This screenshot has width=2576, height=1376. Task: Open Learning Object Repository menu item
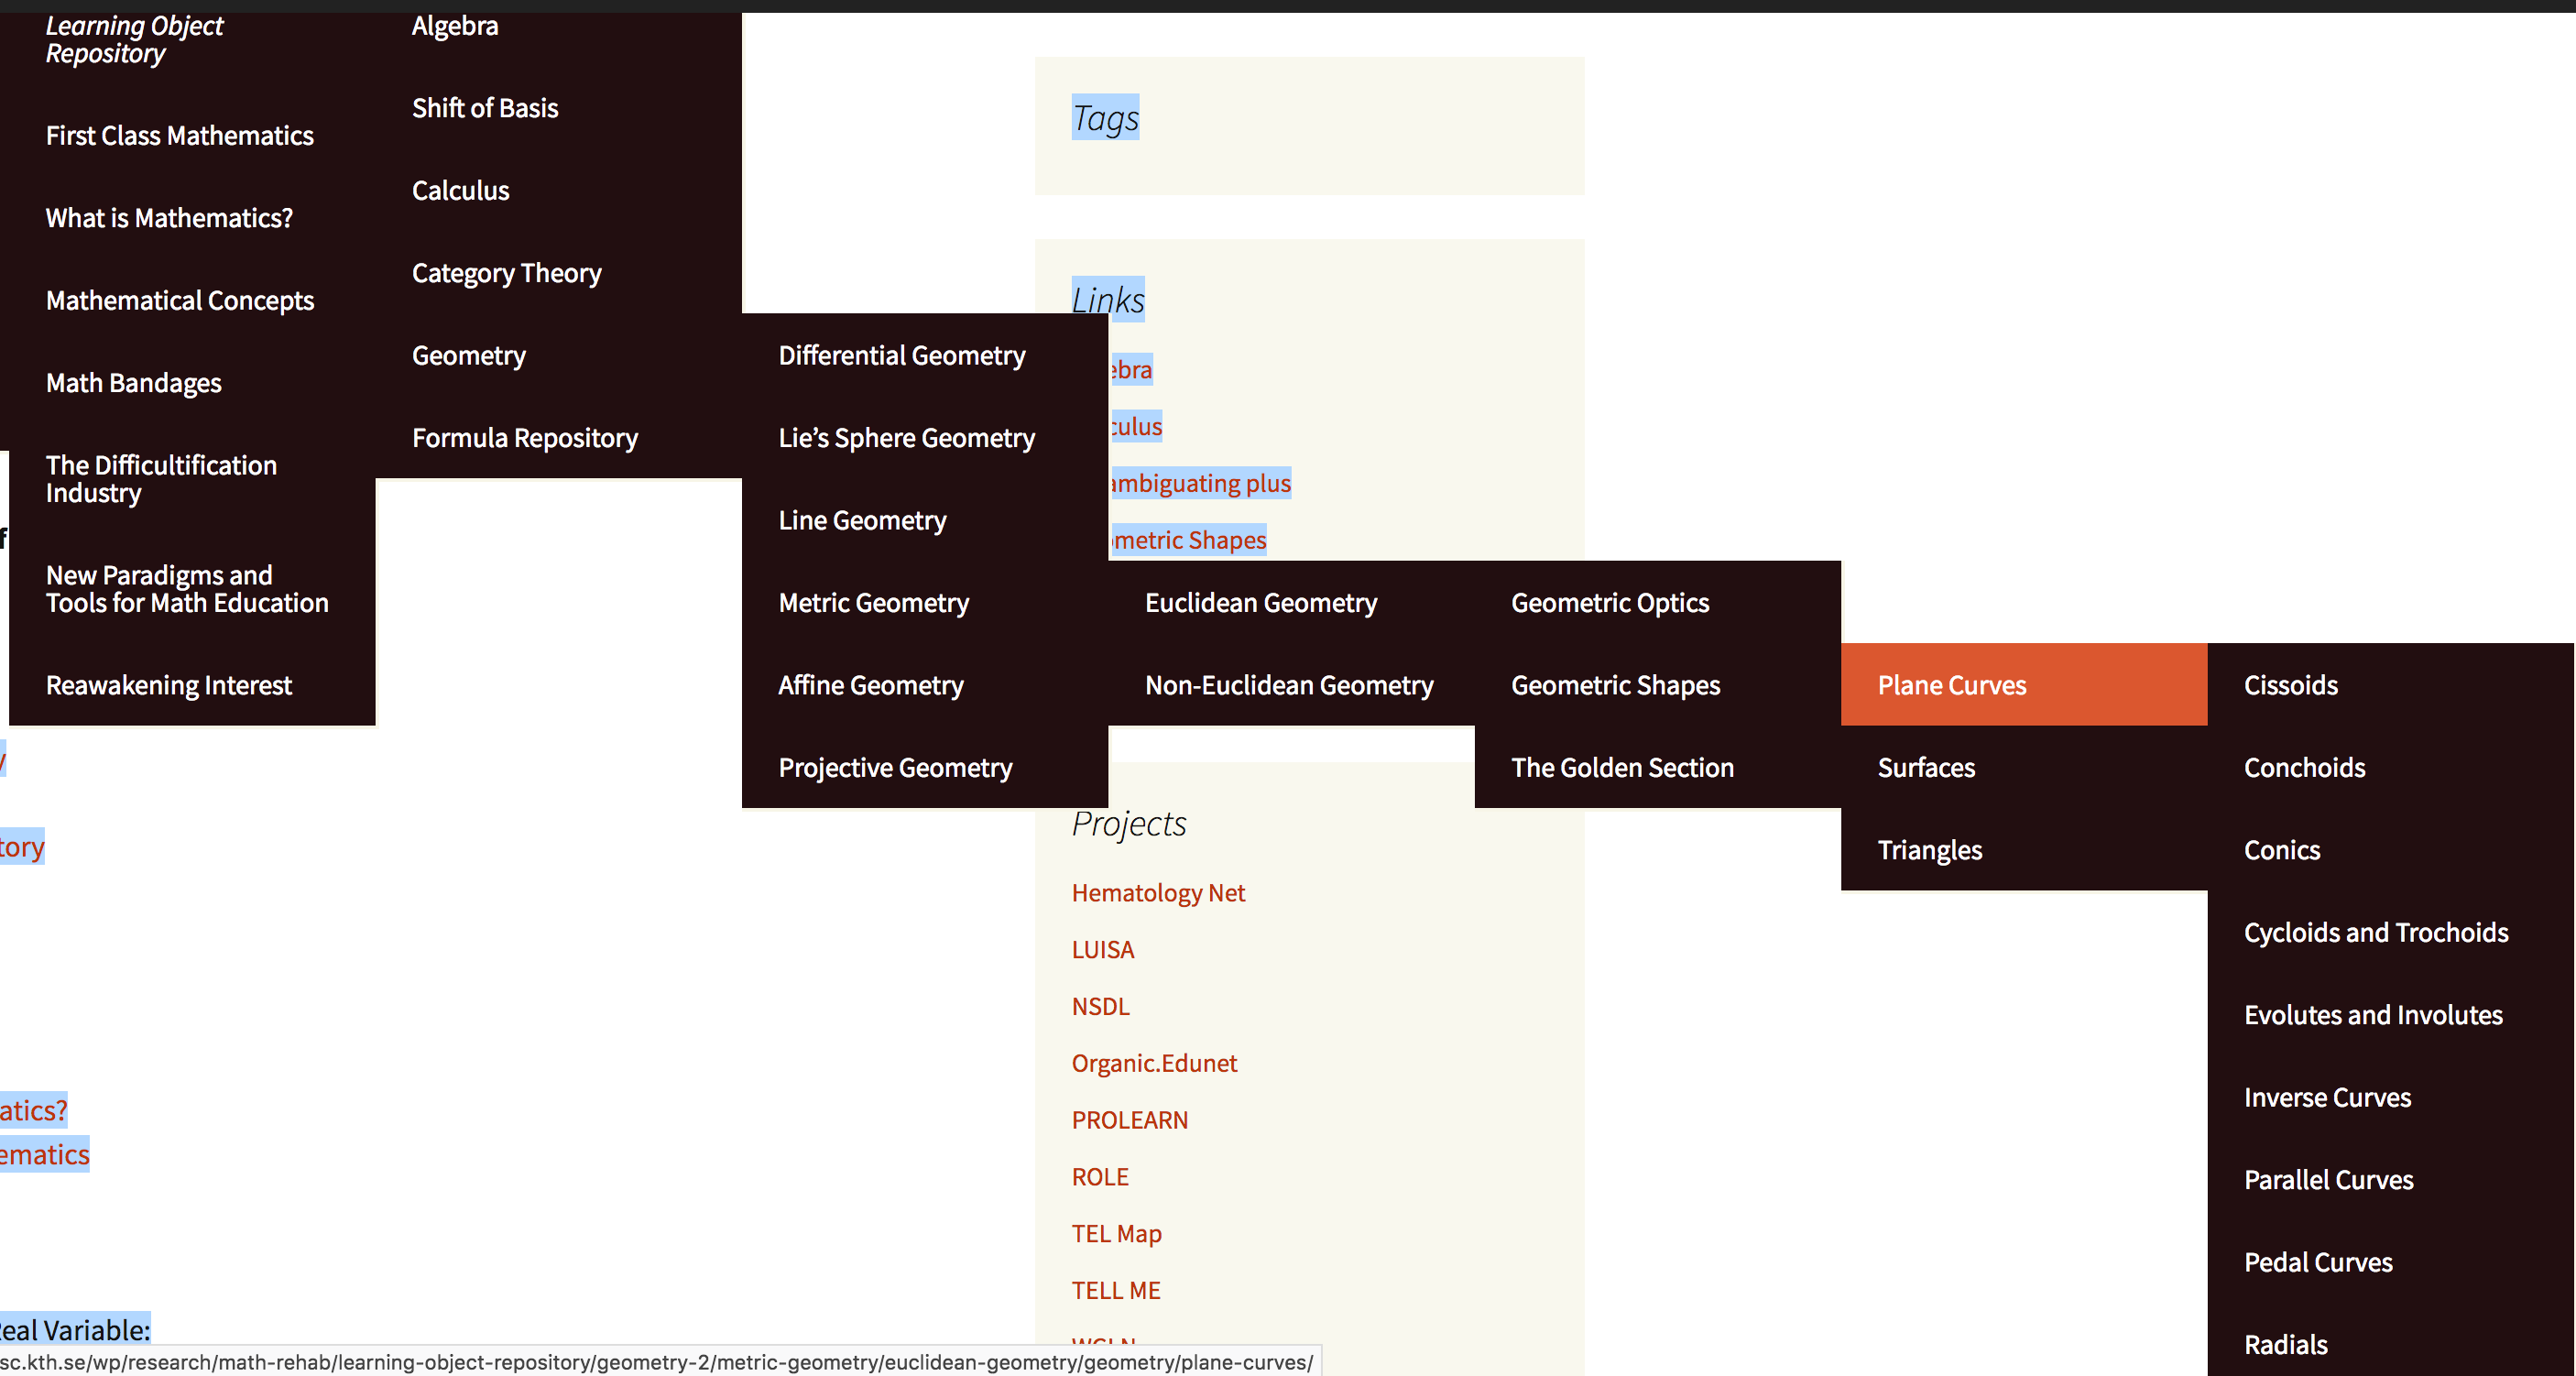pyautogui.click(x=134, y=40)
